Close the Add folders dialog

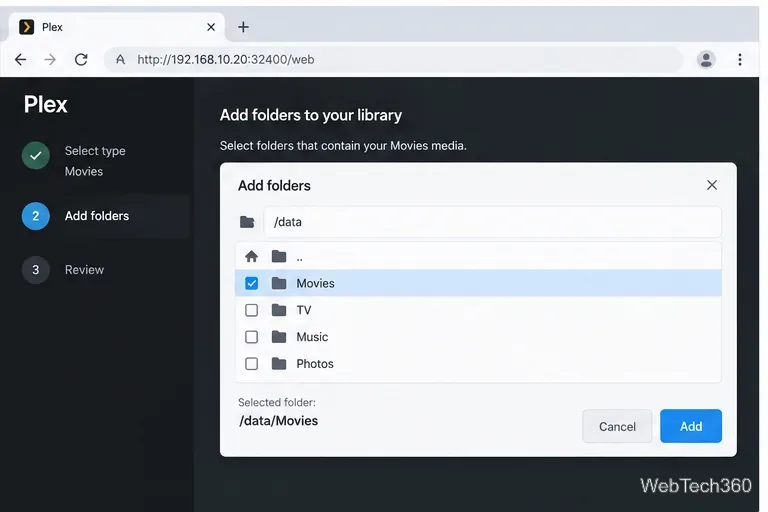pyautogui.click(x=712, y=185)
